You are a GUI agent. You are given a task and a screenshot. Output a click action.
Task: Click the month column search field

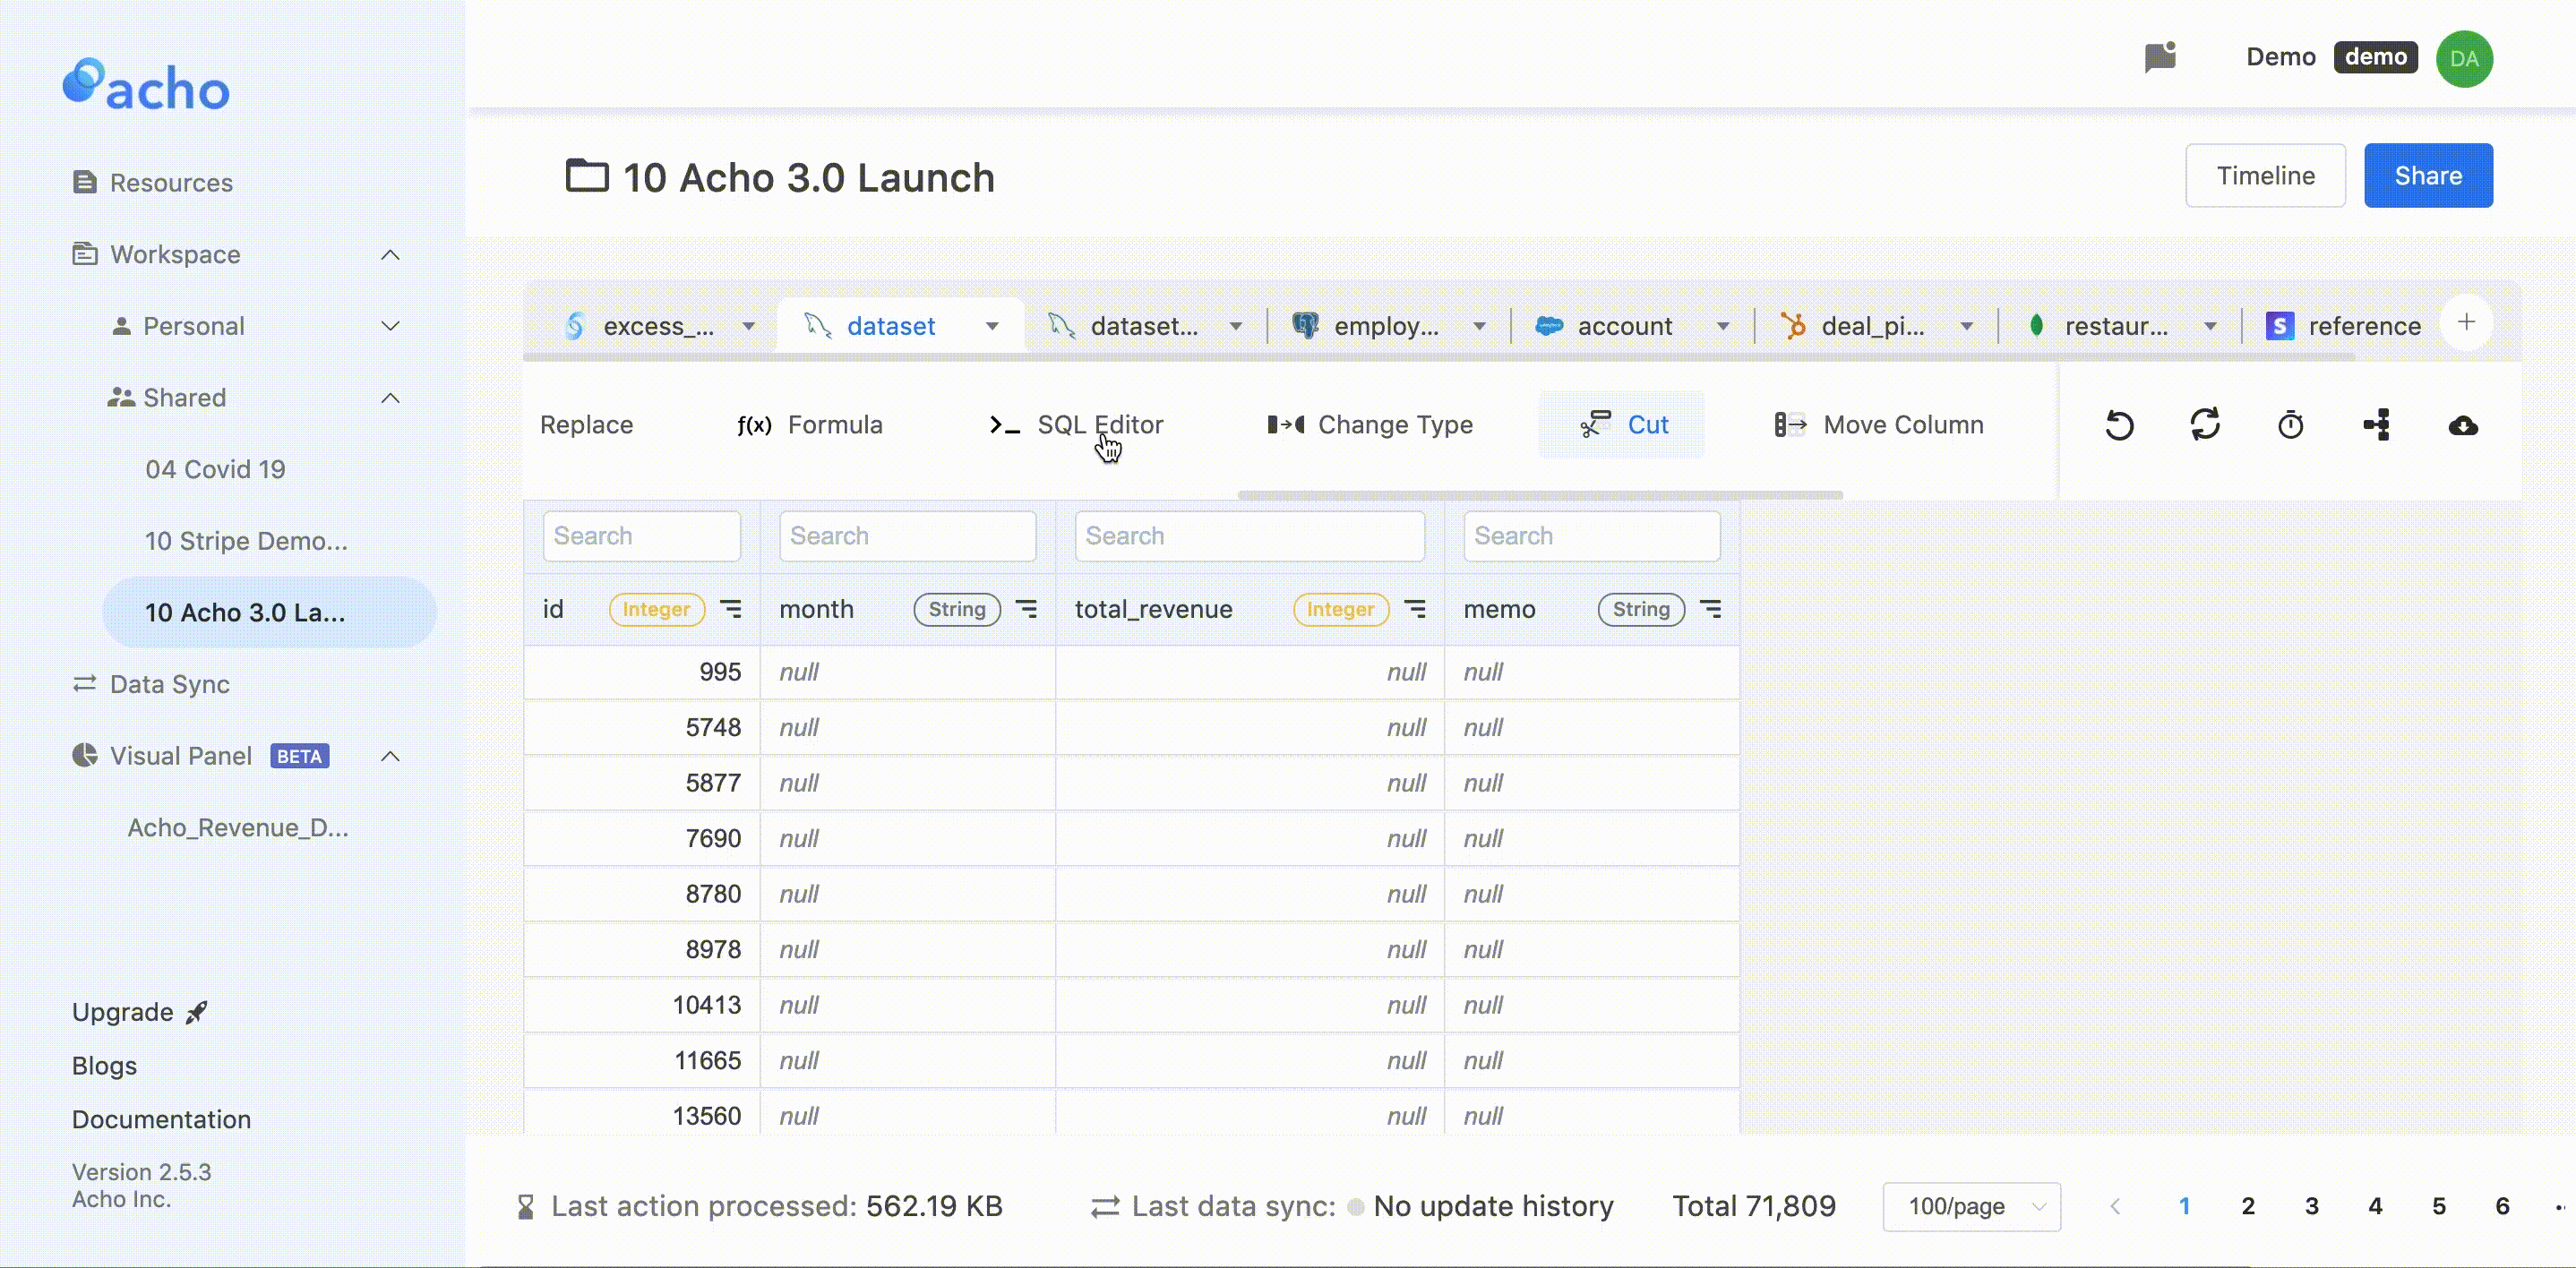[907, 536]
